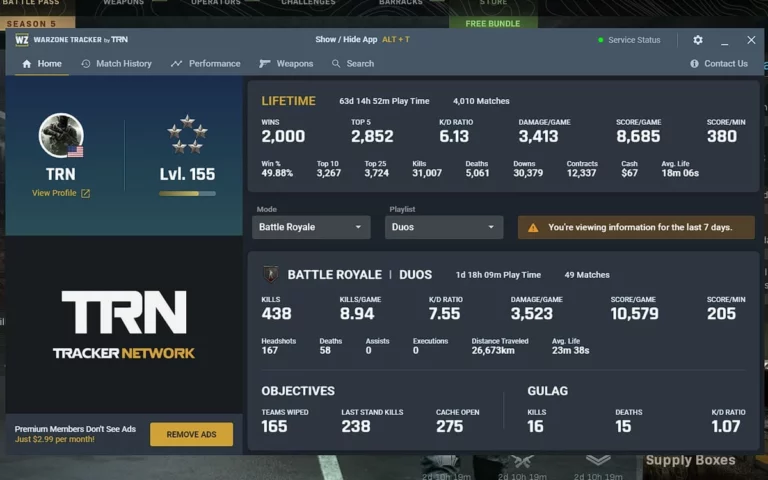The height and width of the screenshot is (480, 768).
Task: Click the Battle Royale mode emblem icon
Action: [x=271, y=274]
